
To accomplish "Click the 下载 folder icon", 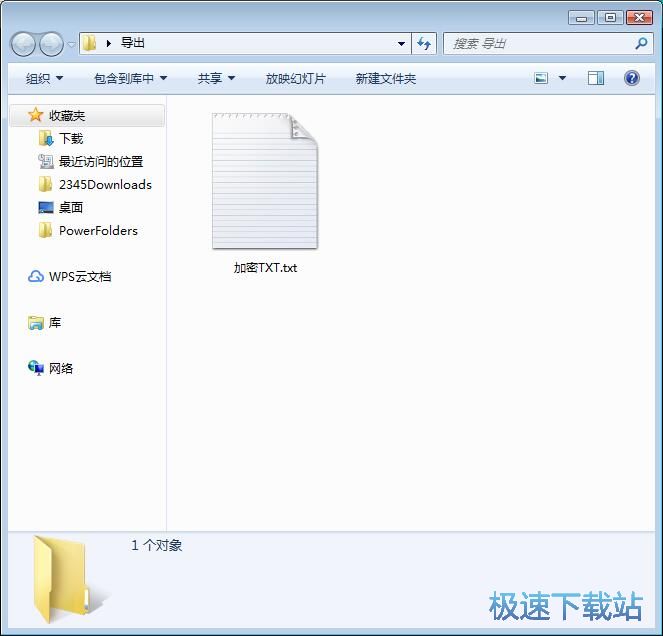I will coord(46,138).
